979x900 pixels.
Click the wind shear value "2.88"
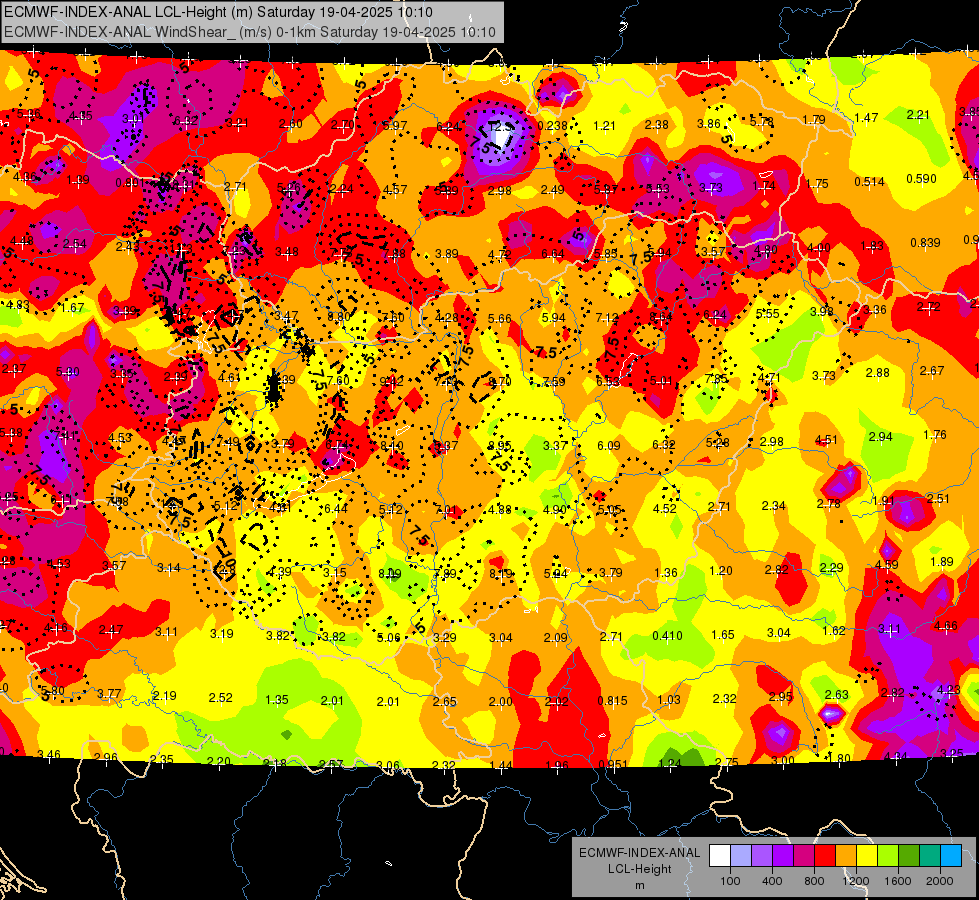(877, 373)
